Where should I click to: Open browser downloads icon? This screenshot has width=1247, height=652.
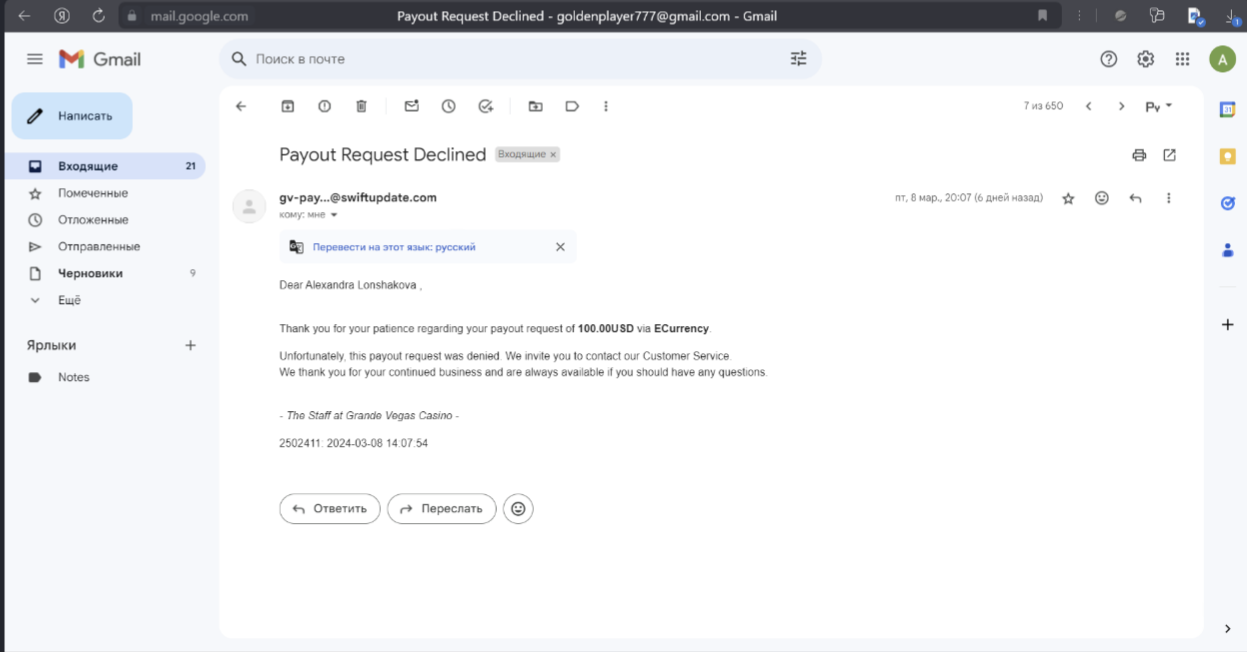pyautogui.click(x=1233, y=16)
